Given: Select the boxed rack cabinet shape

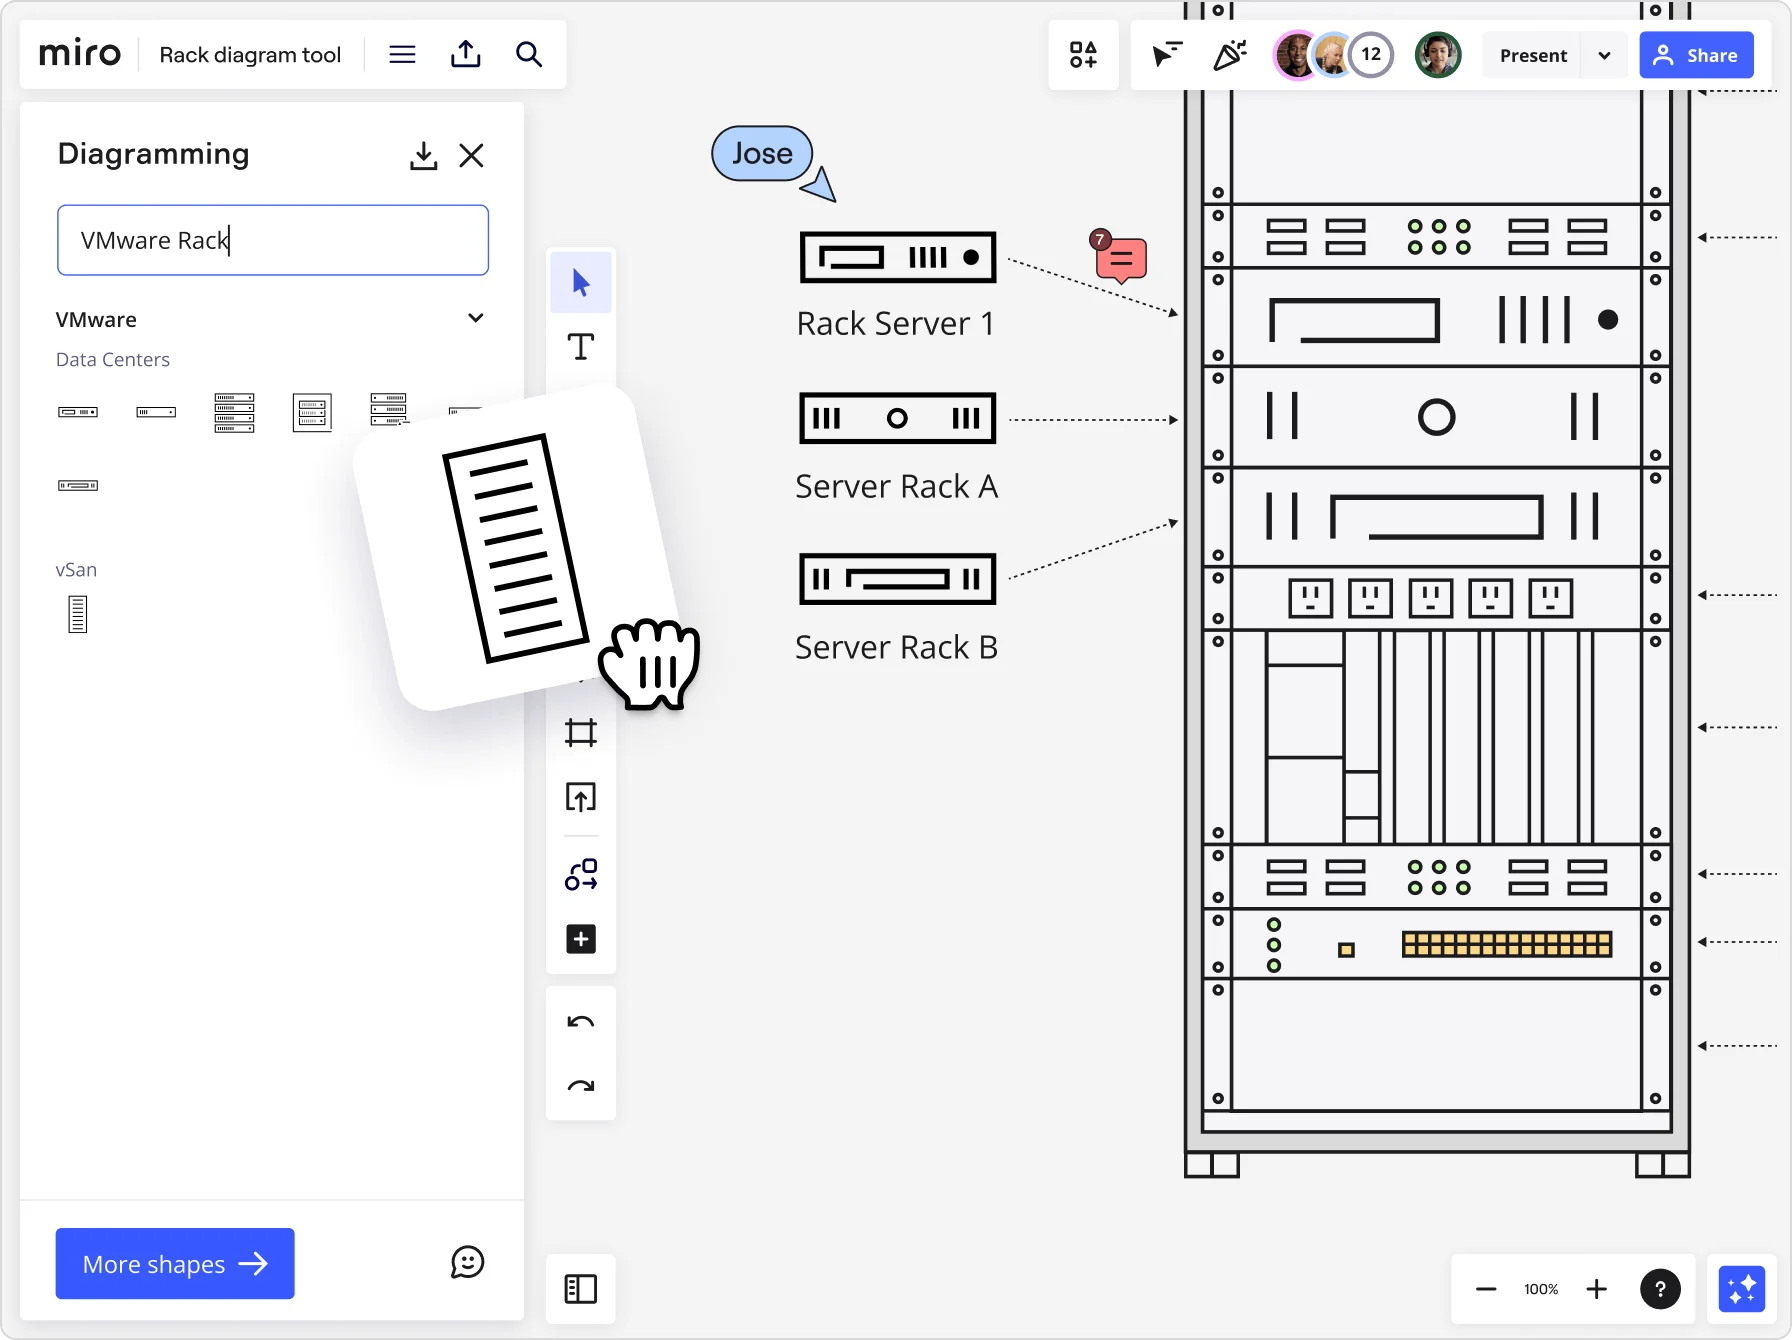Looking at the screenshot, I should click(312, 412).
